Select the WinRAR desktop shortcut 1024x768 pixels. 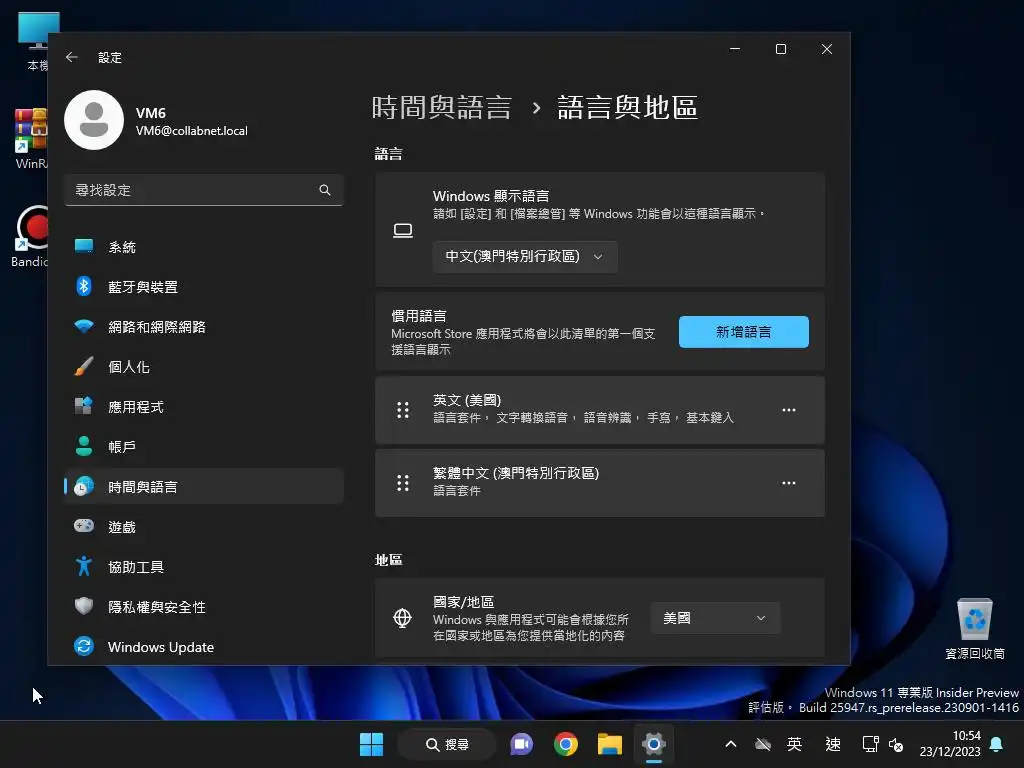pyautogui.click(x=30, y=140)
